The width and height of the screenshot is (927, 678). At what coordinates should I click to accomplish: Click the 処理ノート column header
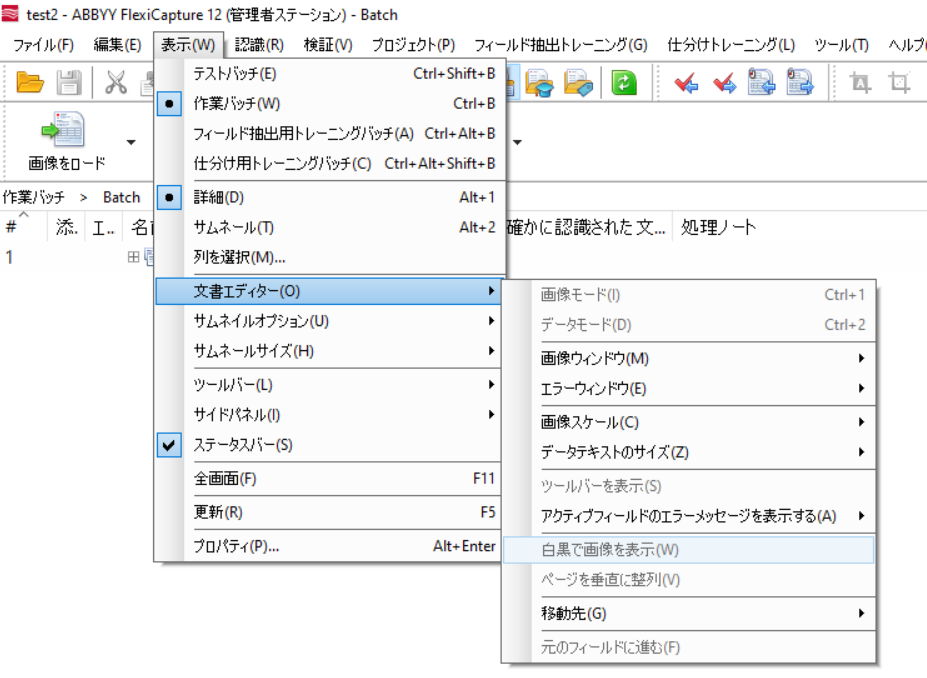(718, 226)
